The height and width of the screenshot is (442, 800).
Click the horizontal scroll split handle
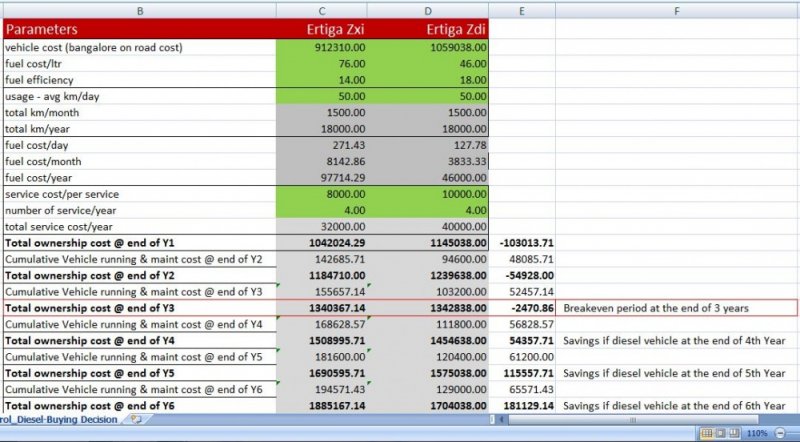coord(492,420)
